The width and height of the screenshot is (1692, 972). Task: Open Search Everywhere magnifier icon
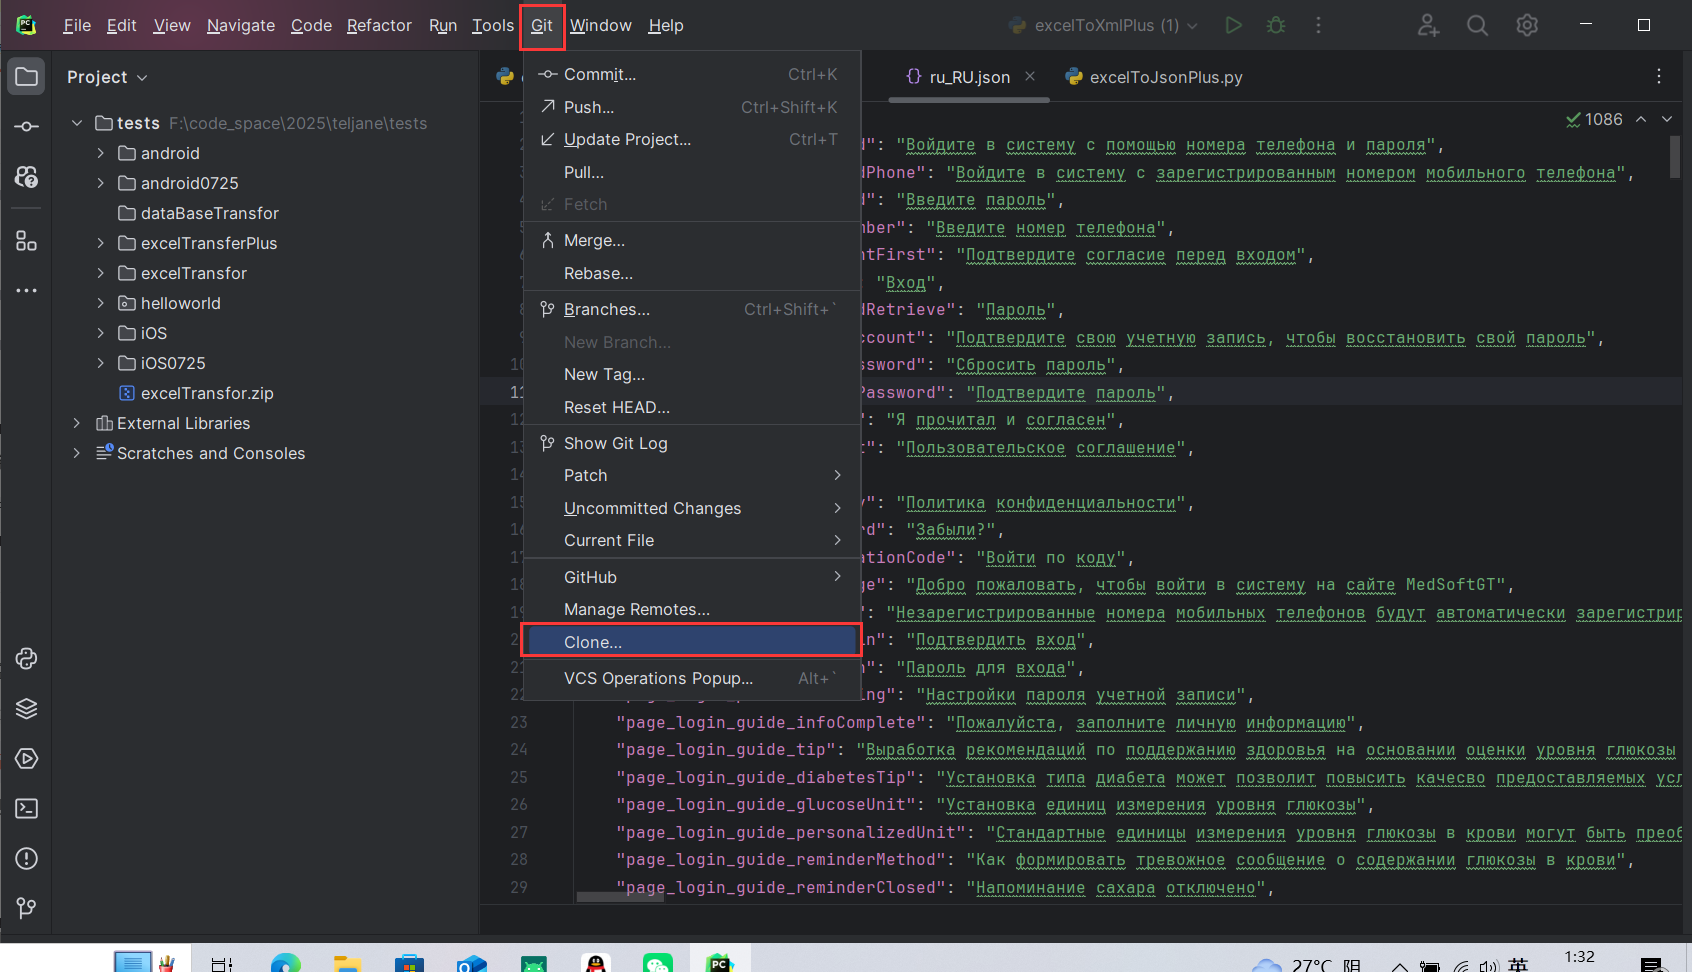pos(1477,25)
